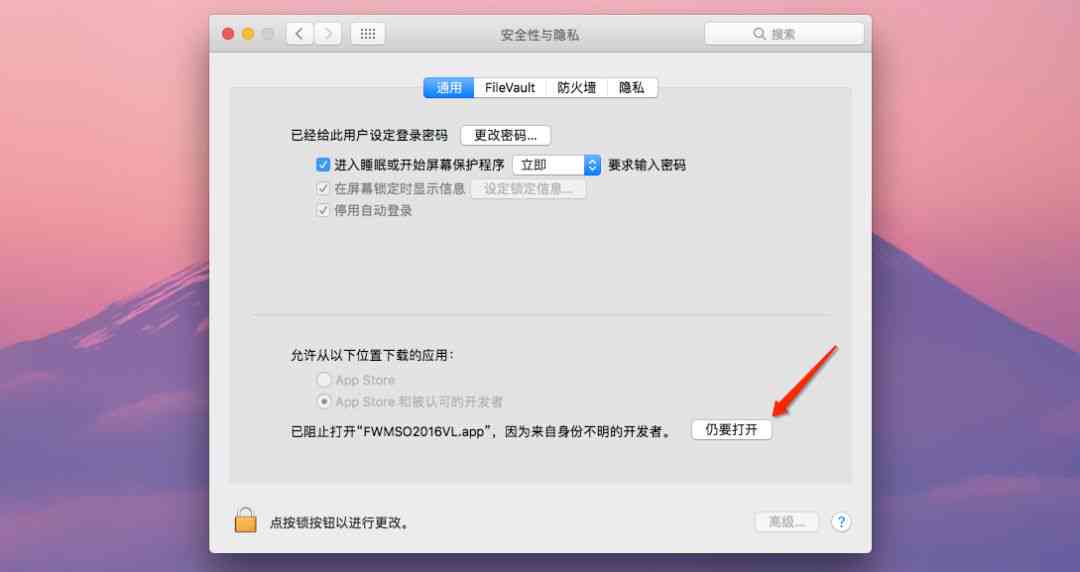The image size is (1080, 572).
Task: Click the 仍要打开 button
Action: [731, 429]
